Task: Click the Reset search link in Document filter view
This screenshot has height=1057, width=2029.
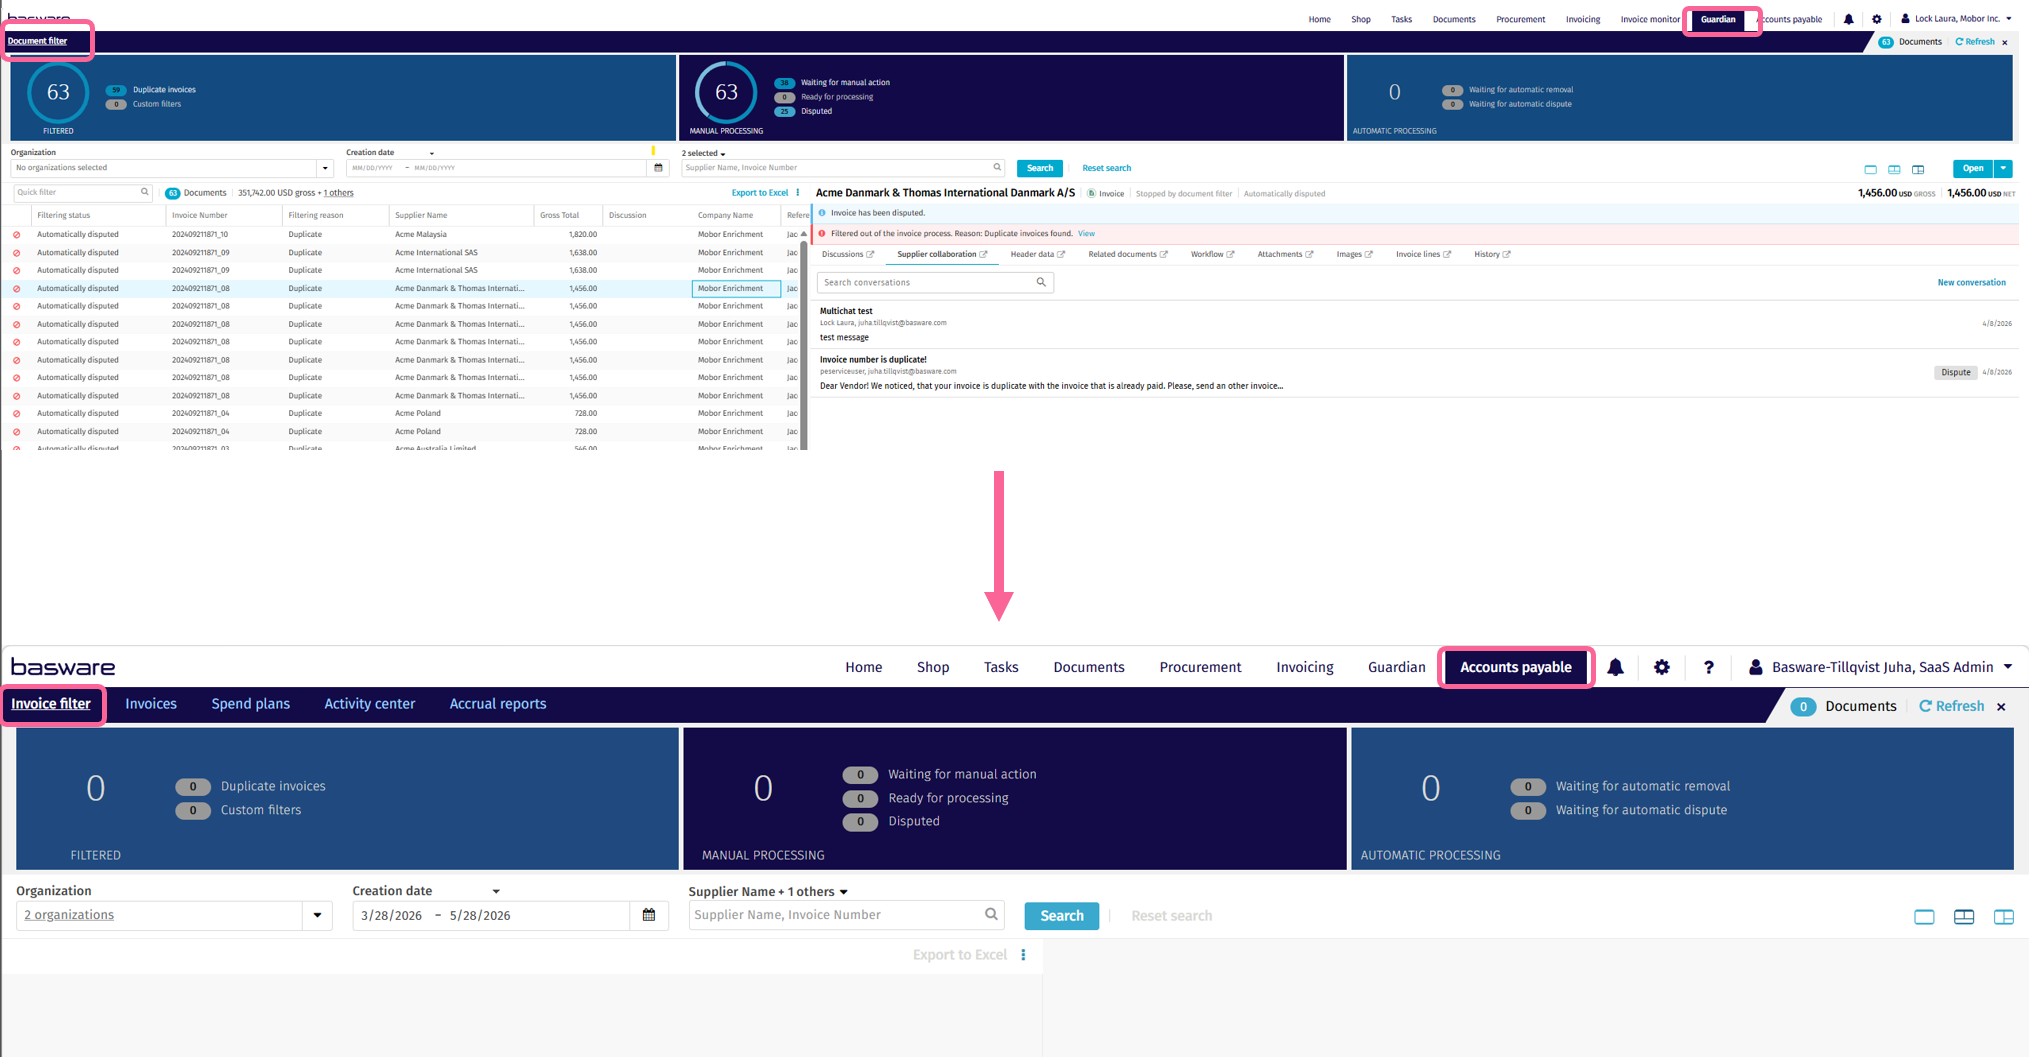Action: click(x=1106, y=169)
